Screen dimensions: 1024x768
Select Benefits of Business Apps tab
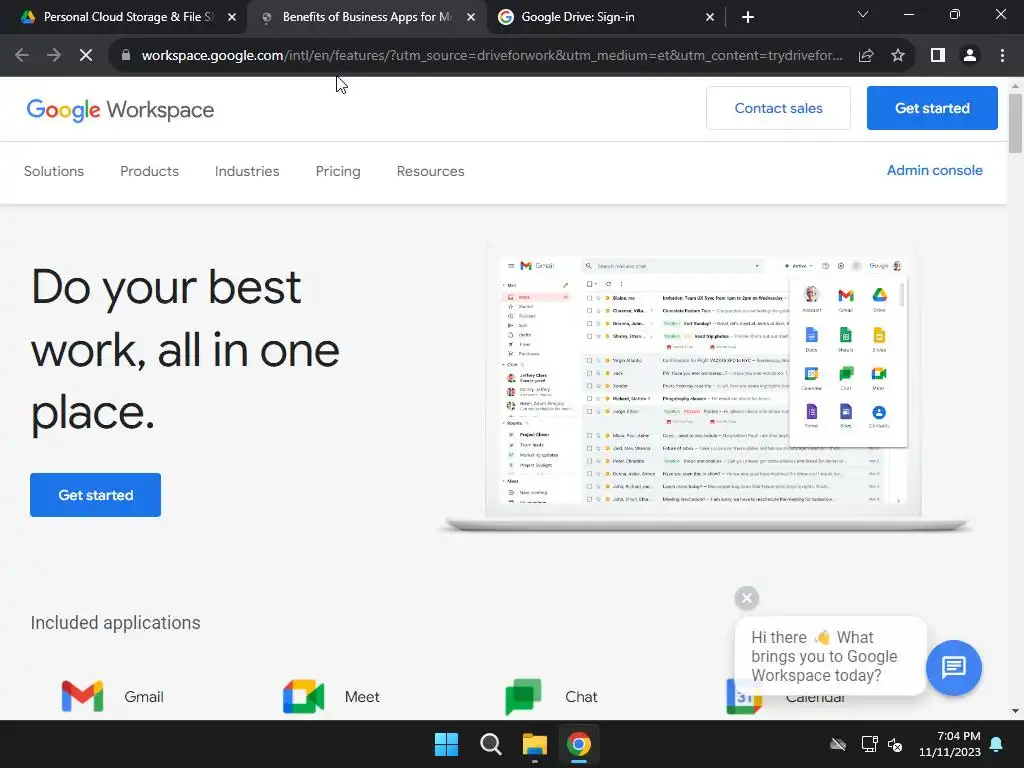[368, 17]
